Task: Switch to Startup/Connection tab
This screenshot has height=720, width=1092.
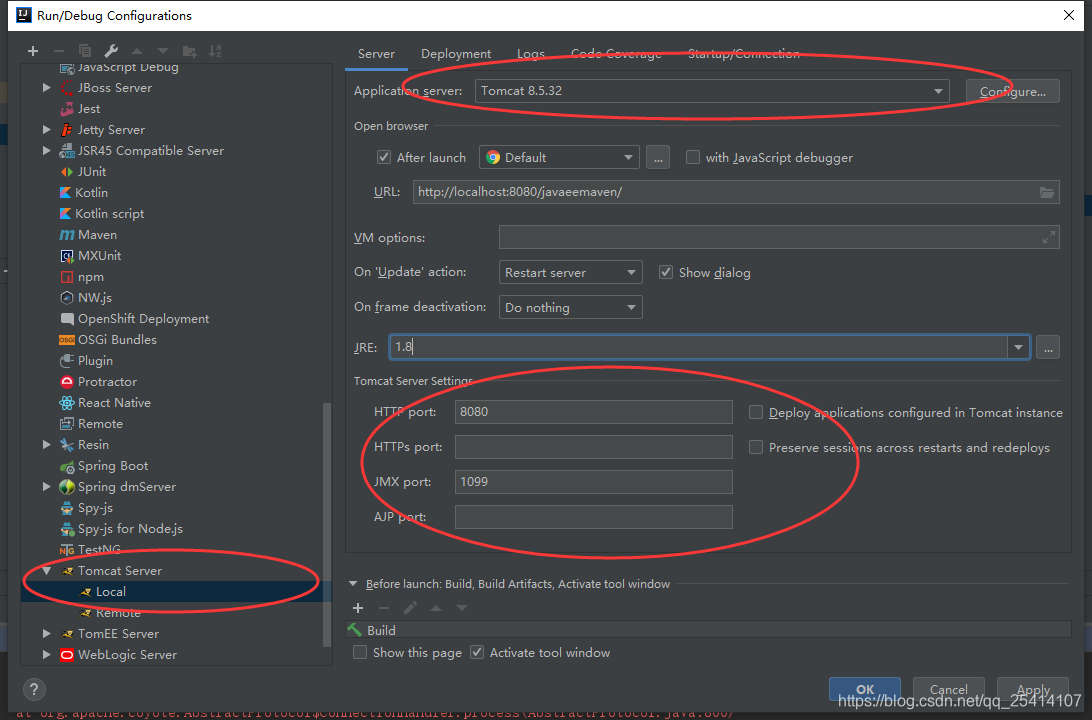Action: tap(743, 54)
